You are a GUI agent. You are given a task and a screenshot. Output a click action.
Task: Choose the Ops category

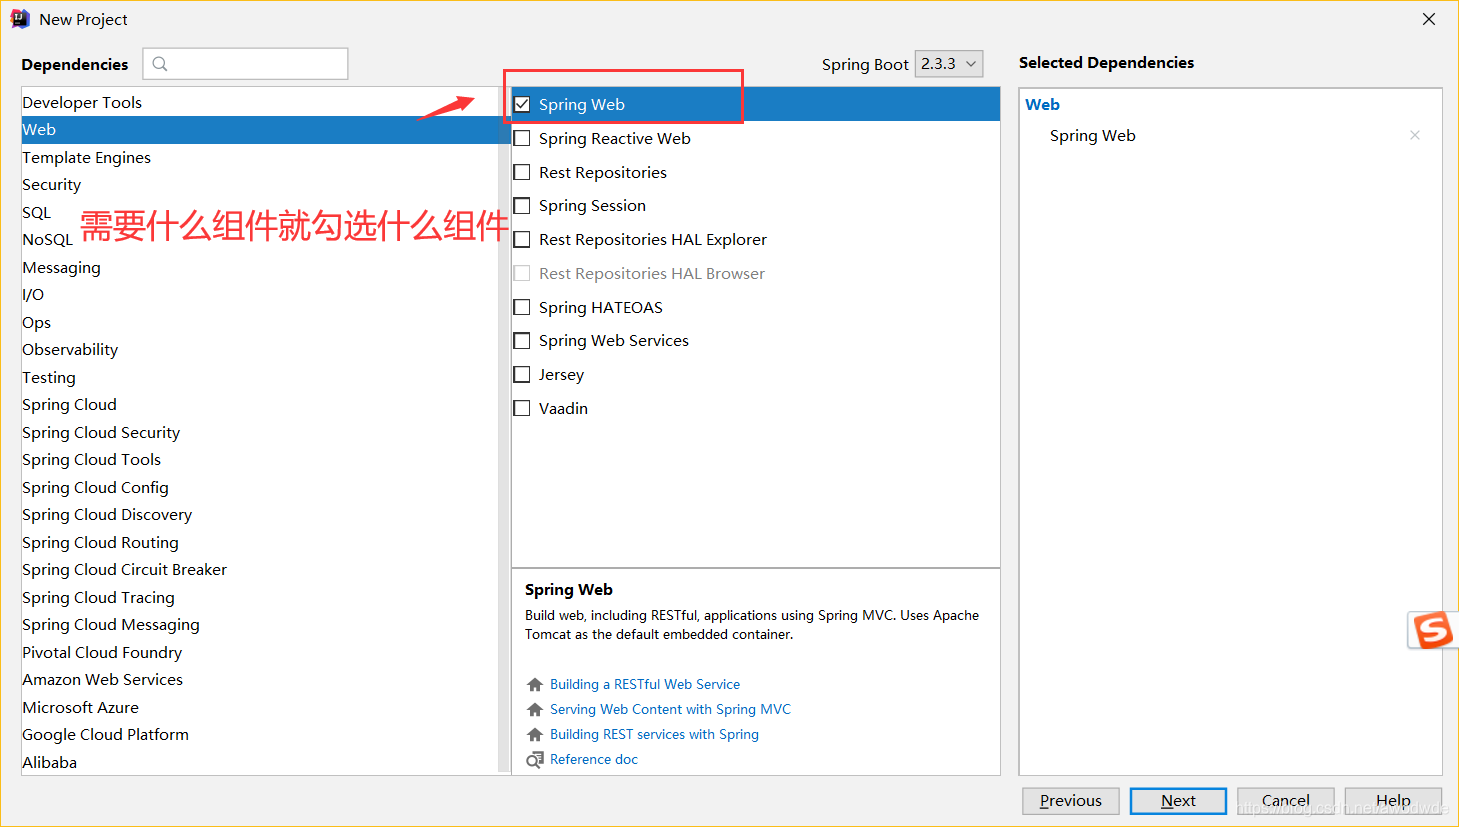click(x=259, y=322)
